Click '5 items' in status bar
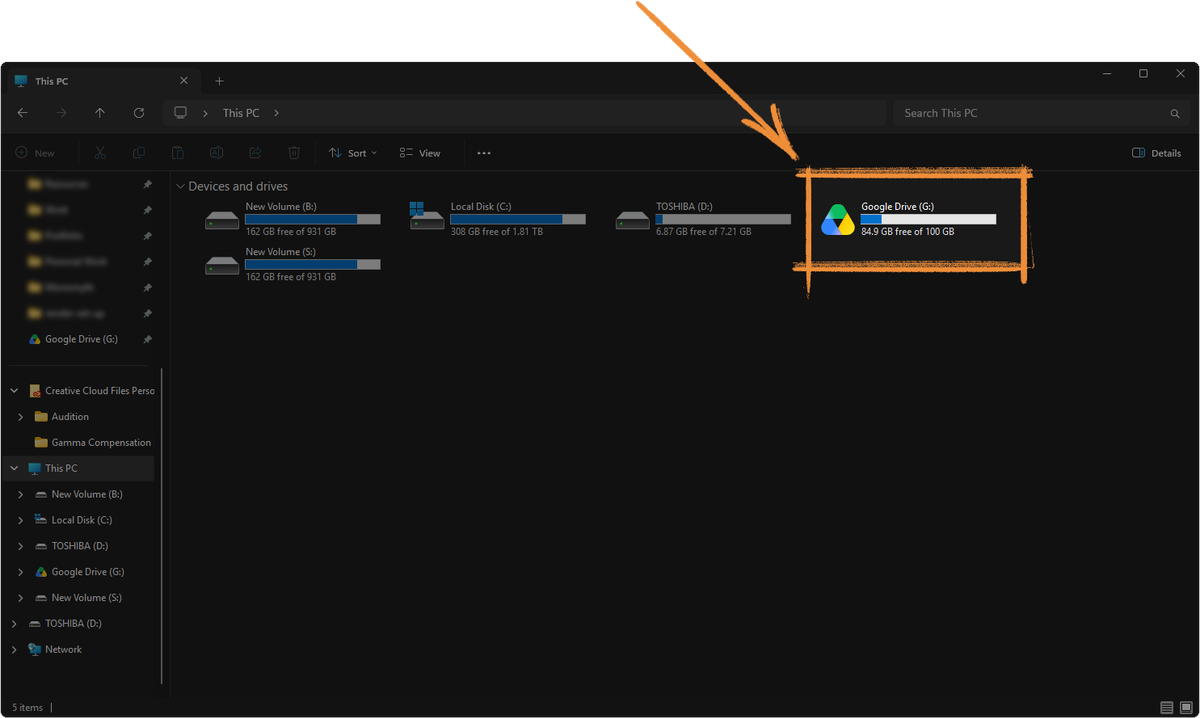 [25, 707]
